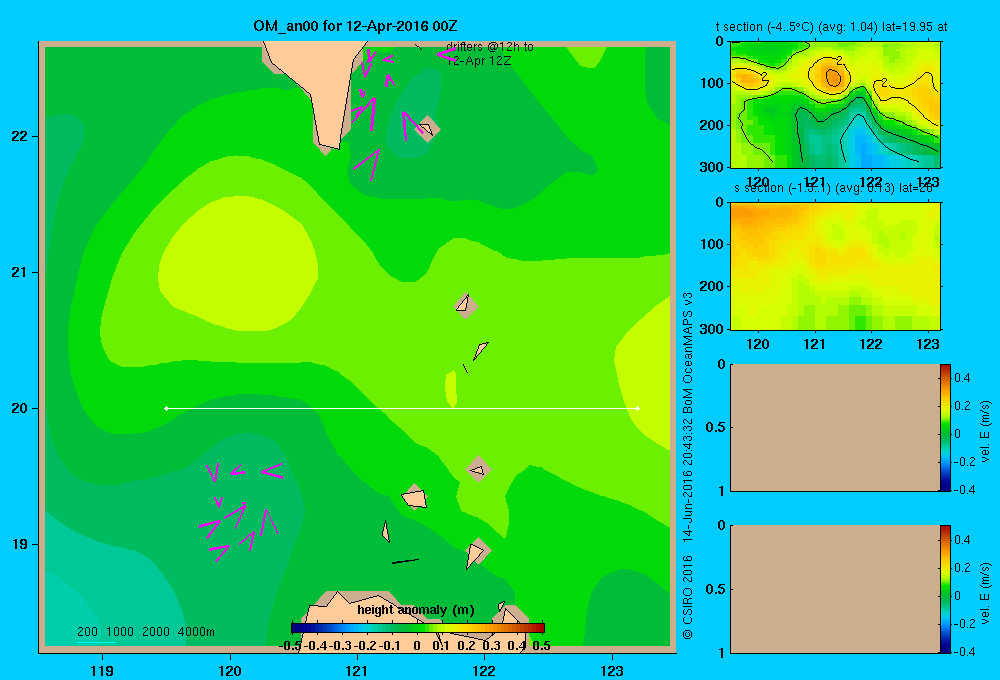The height and width of the screenshot is (680, 1000).
Task: Click the '0.5' label on height color bar
Action: pos(541,646)
